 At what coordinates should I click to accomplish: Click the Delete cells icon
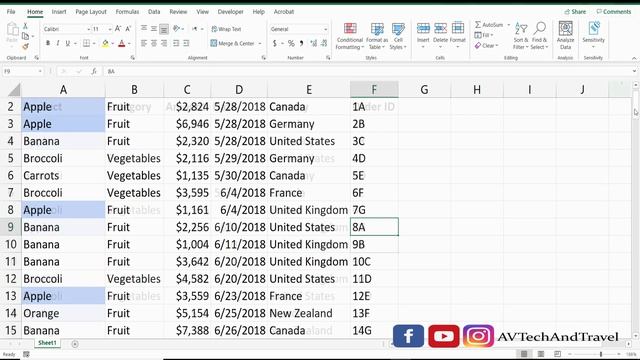440,29
